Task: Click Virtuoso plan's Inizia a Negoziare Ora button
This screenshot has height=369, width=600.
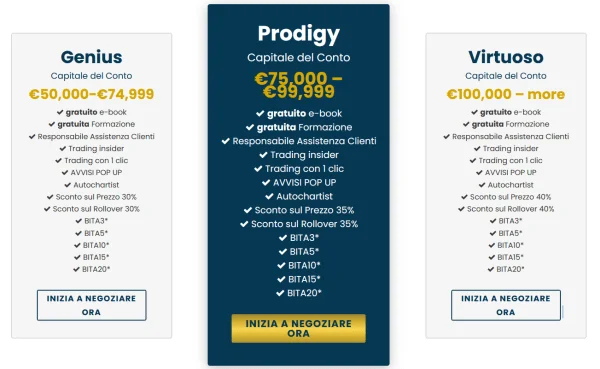Action: 506,305
